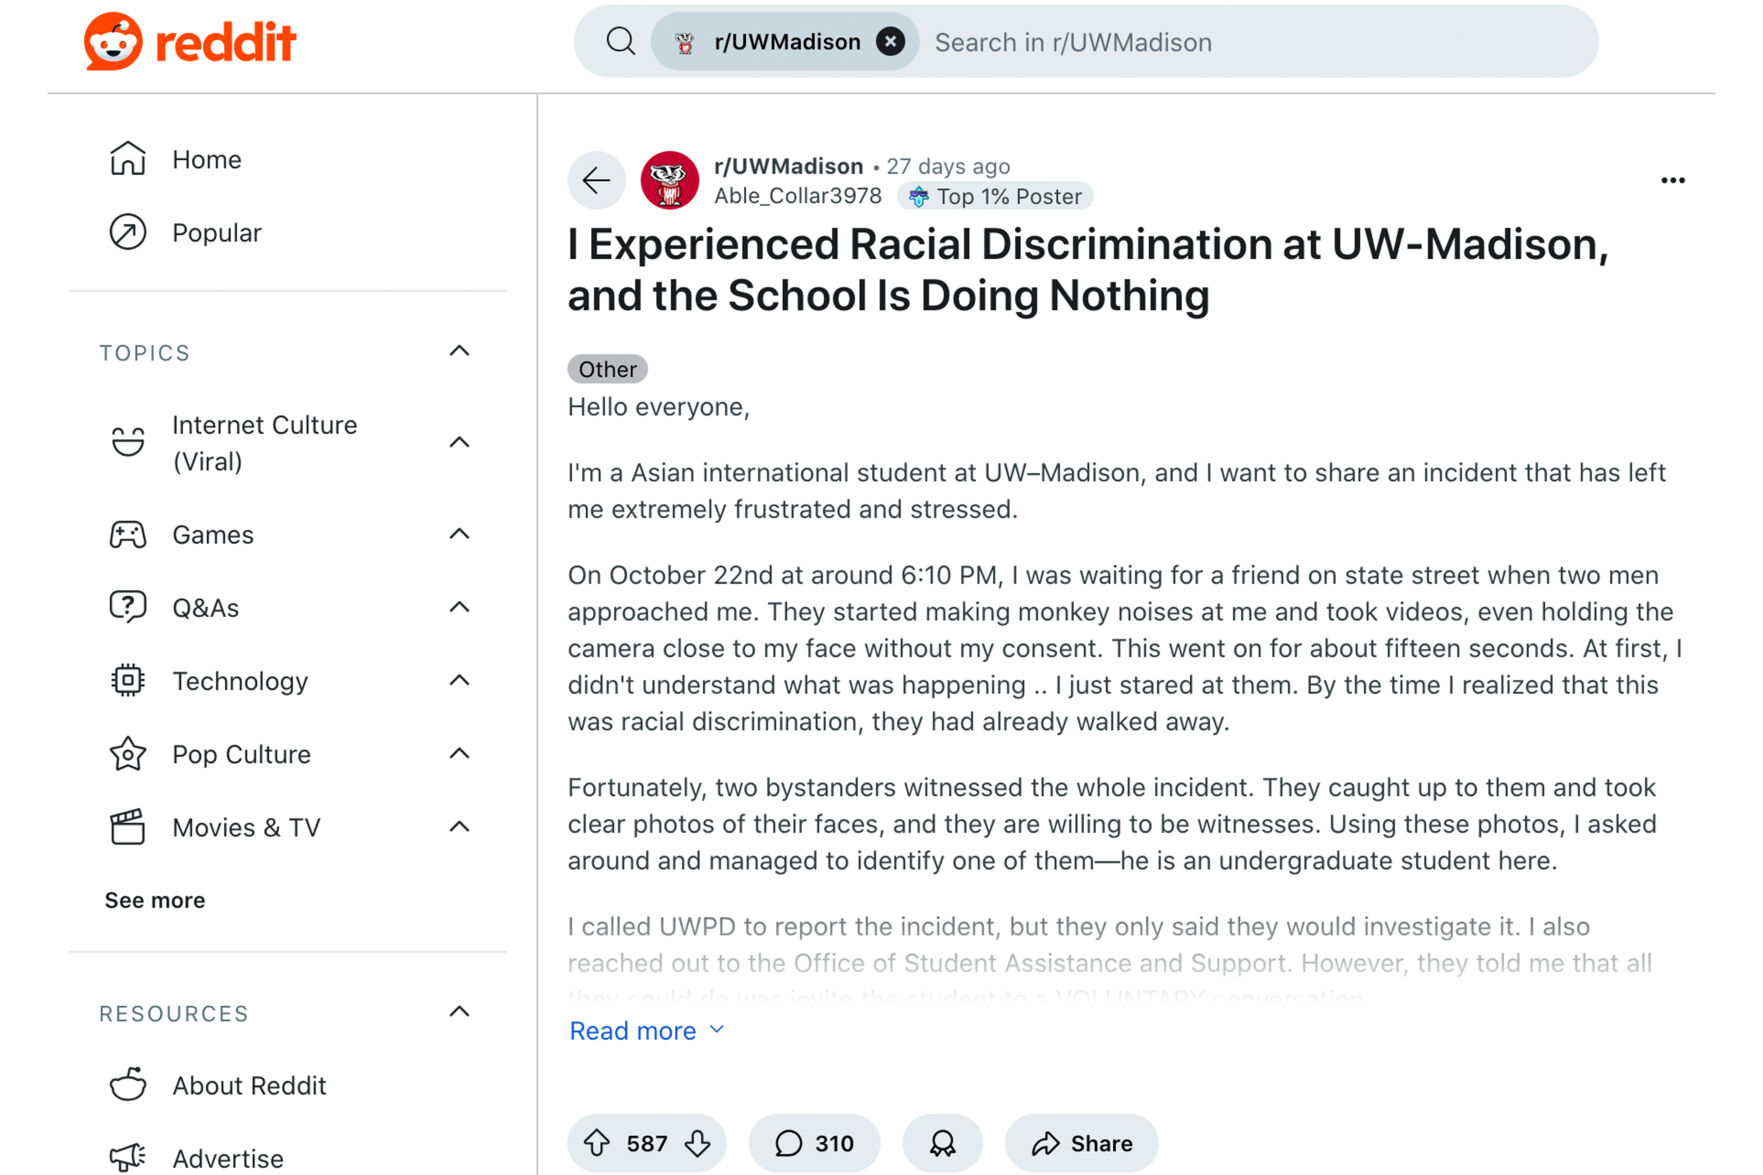Image resolution: width=1763 pixels, height=1175 pixels.
Task: Open the 310 comments
Action: pos(814,1143)
